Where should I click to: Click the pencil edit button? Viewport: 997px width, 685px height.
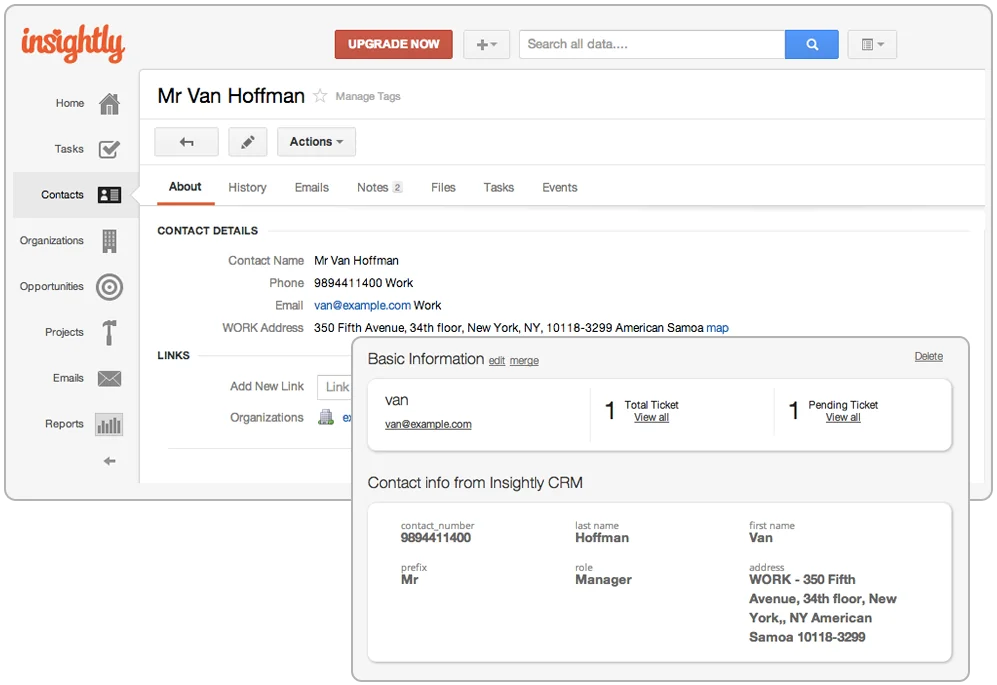point(248,142)
